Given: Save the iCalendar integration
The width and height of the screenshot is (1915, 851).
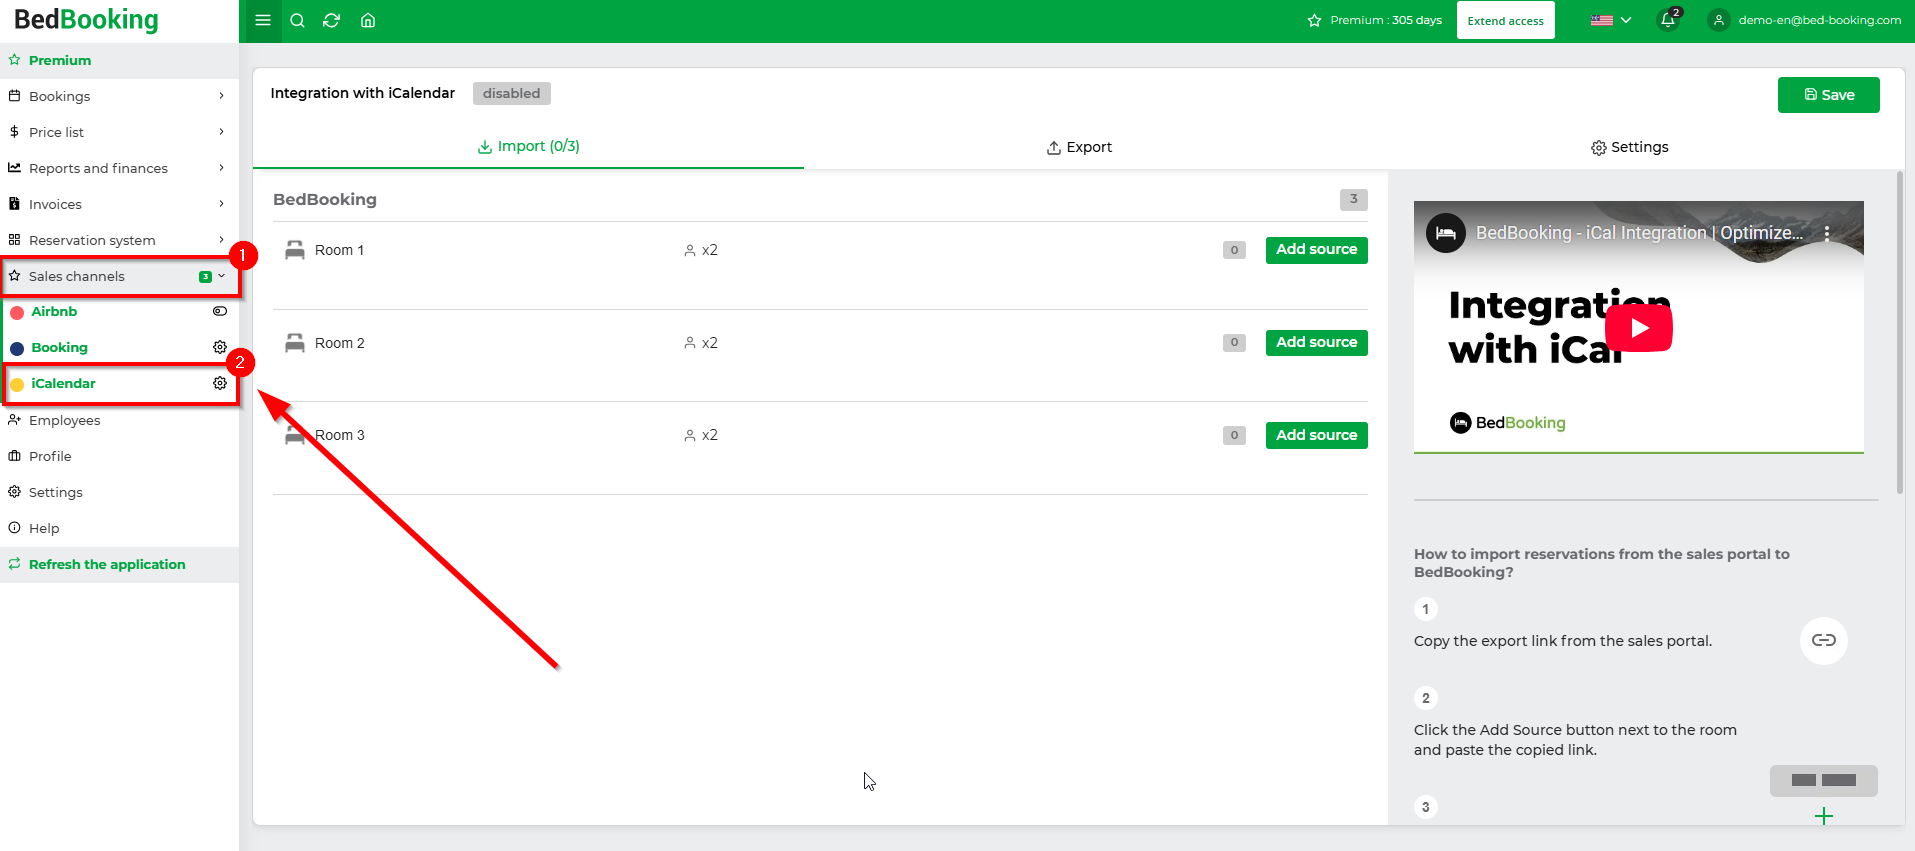Looking at the screenshot, I should pos(1828,95).
